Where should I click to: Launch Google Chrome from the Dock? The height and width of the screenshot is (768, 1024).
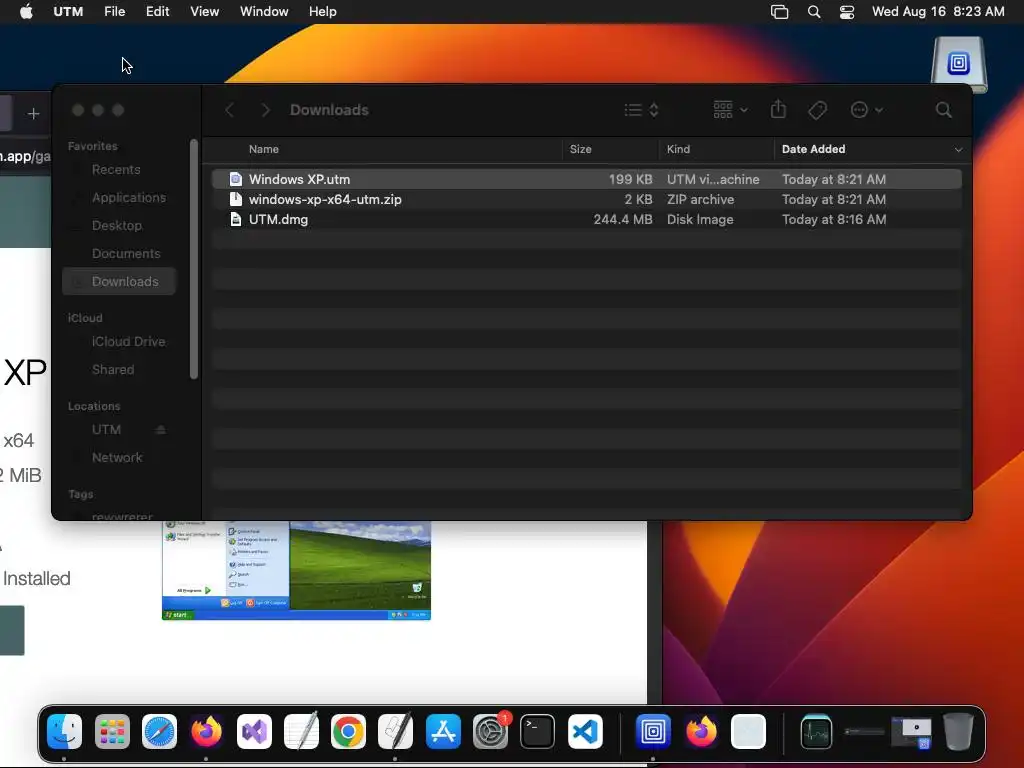click(x=348, y=731)
